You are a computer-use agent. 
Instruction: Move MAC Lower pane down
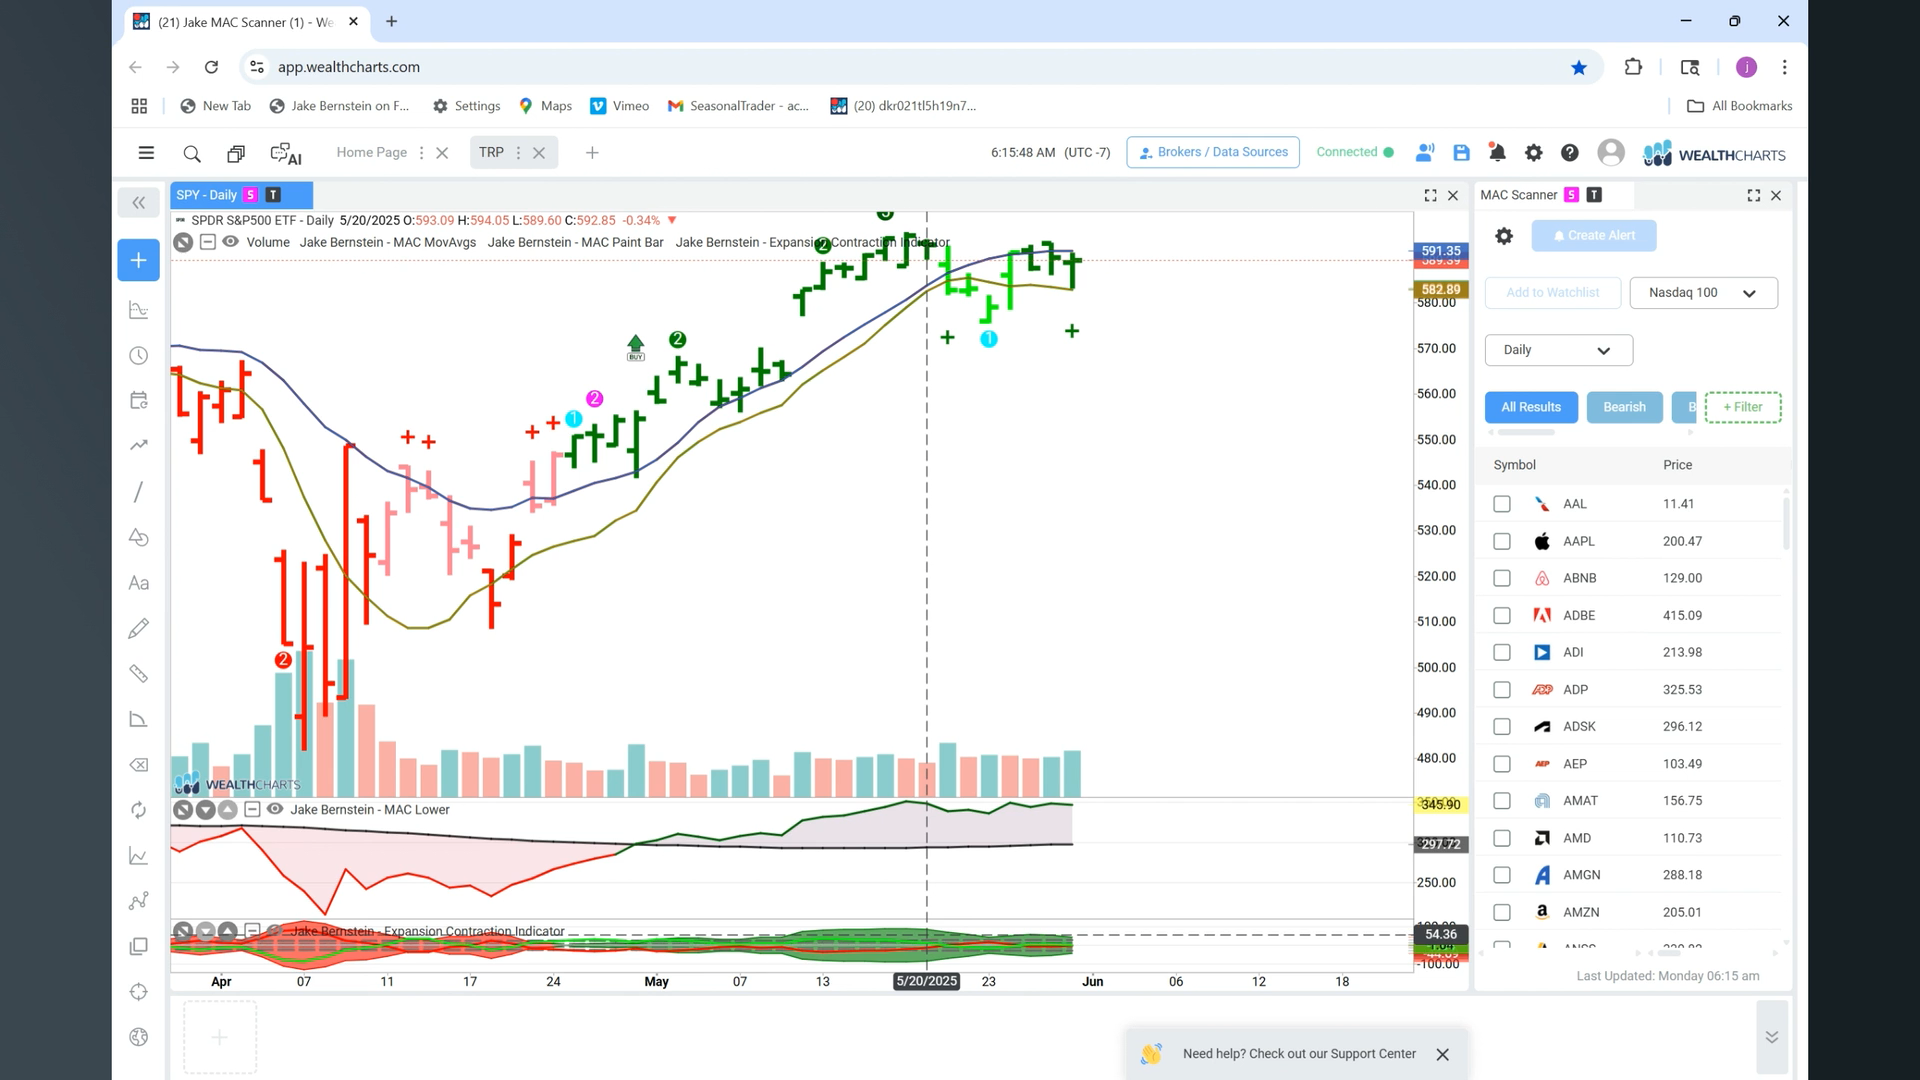coord(205,809)
